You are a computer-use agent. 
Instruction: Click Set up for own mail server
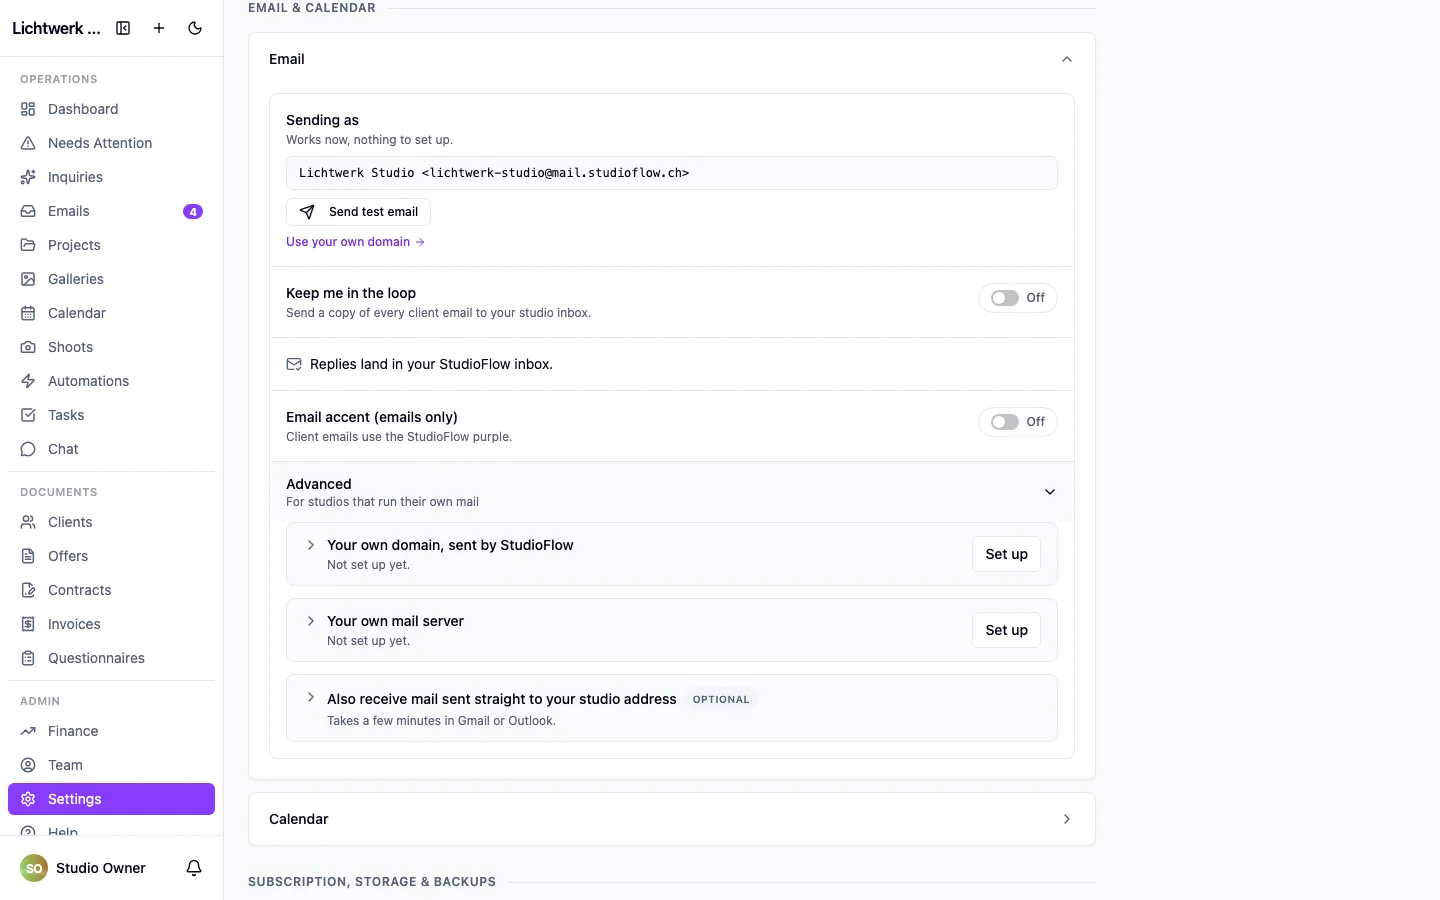[x=1006, y=630]
